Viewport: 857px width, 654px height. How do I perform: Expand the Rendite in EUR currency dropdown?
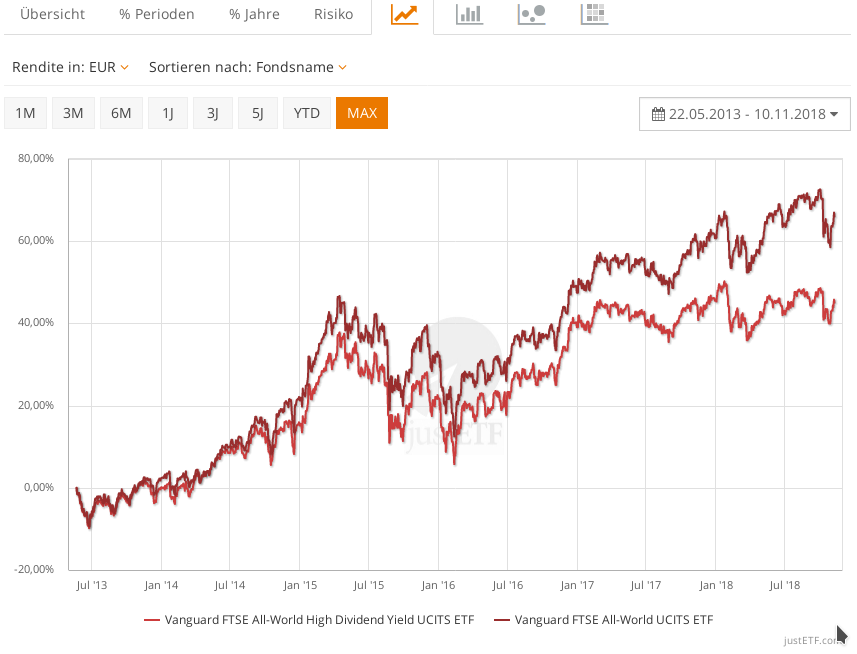(x=71, y=67)
